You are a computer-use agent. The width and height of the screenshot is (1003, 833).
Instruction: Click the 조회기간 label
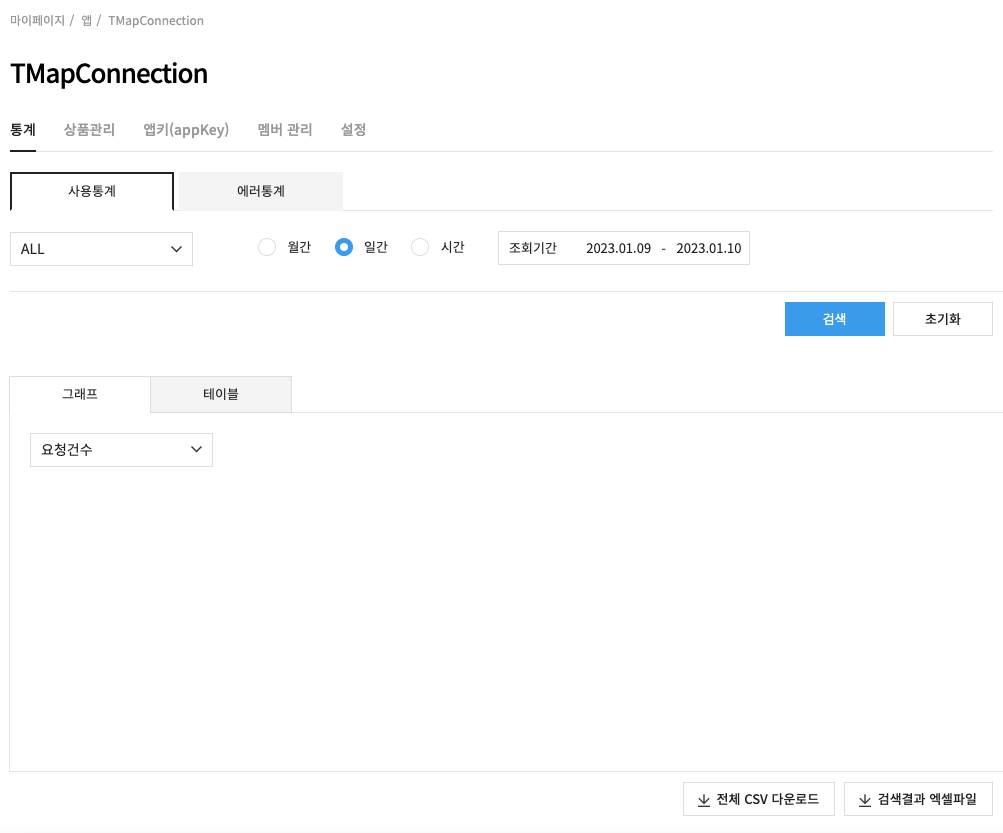(x=533, y=248)
